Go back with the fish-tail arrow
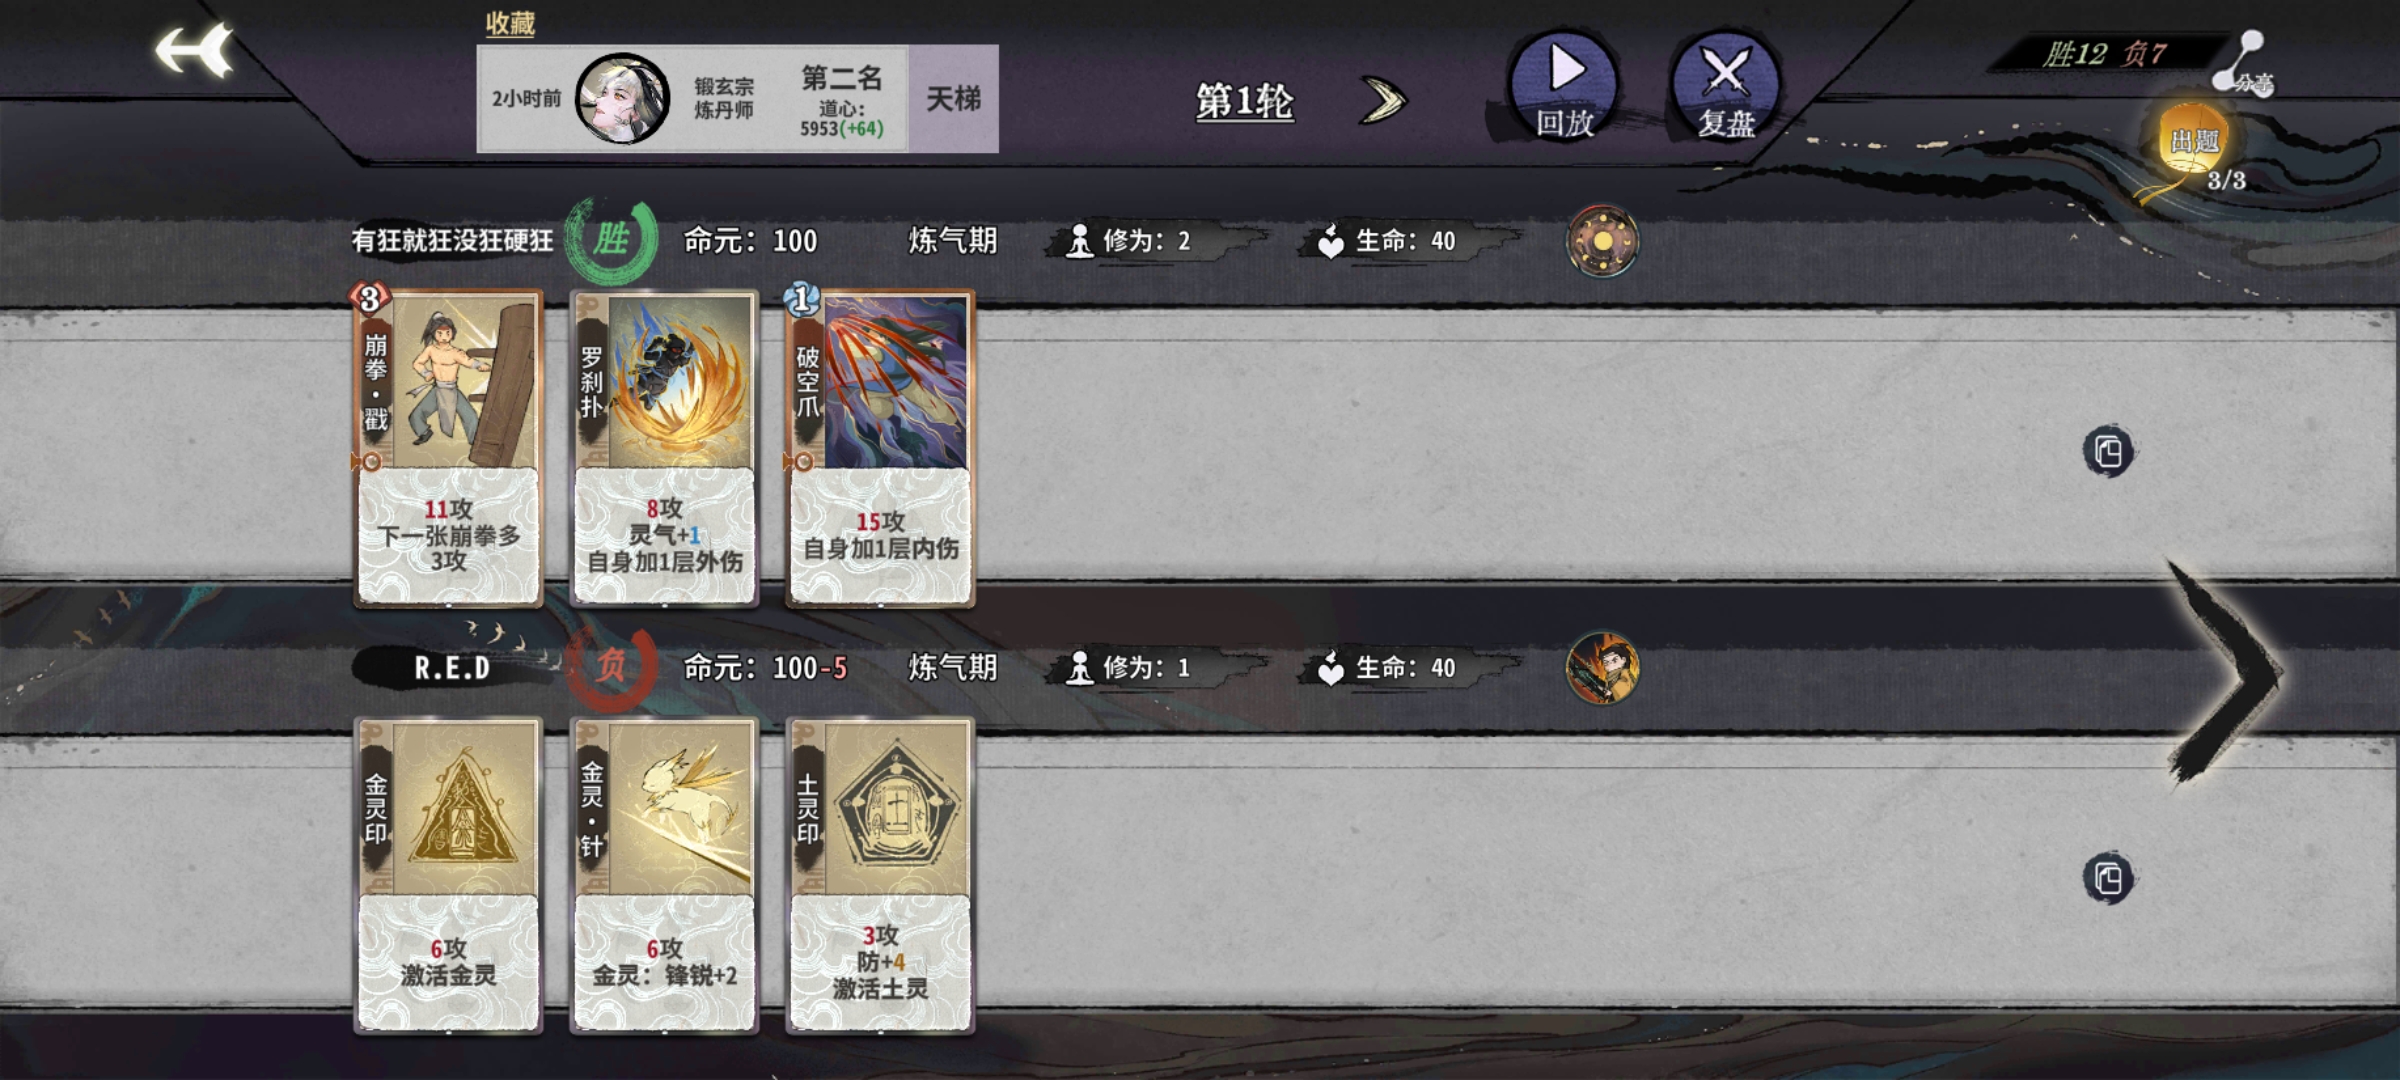 coord(194,50)
